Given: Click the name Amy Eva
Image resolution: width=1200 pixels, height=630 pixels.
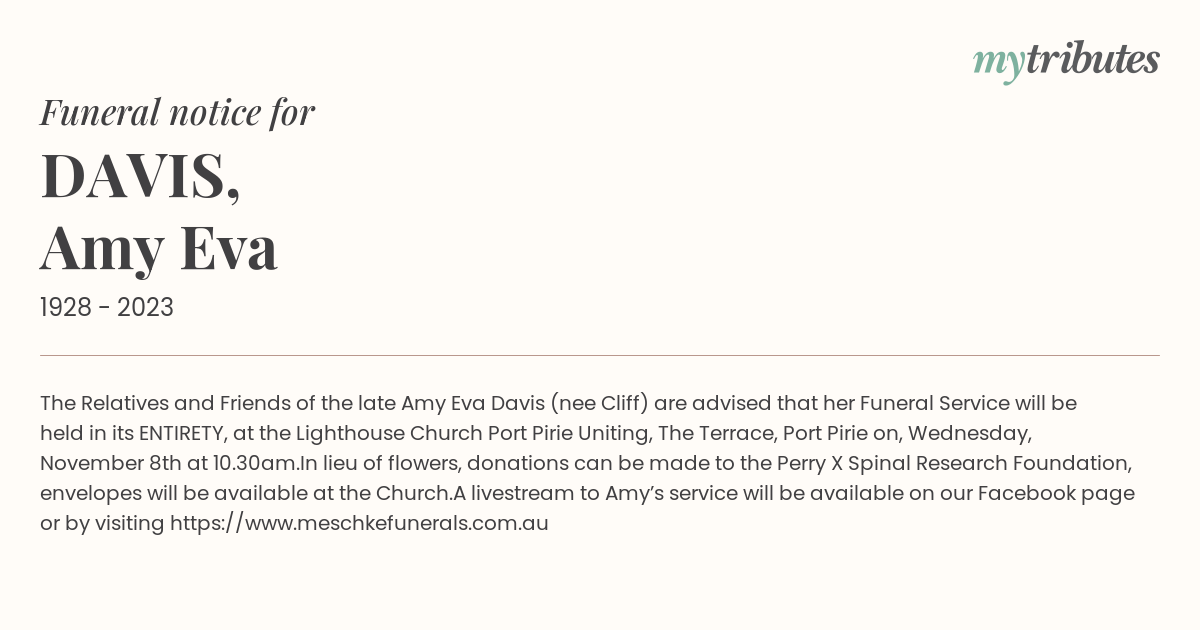Looking at the screenshot, I should [x=158, y=248].
